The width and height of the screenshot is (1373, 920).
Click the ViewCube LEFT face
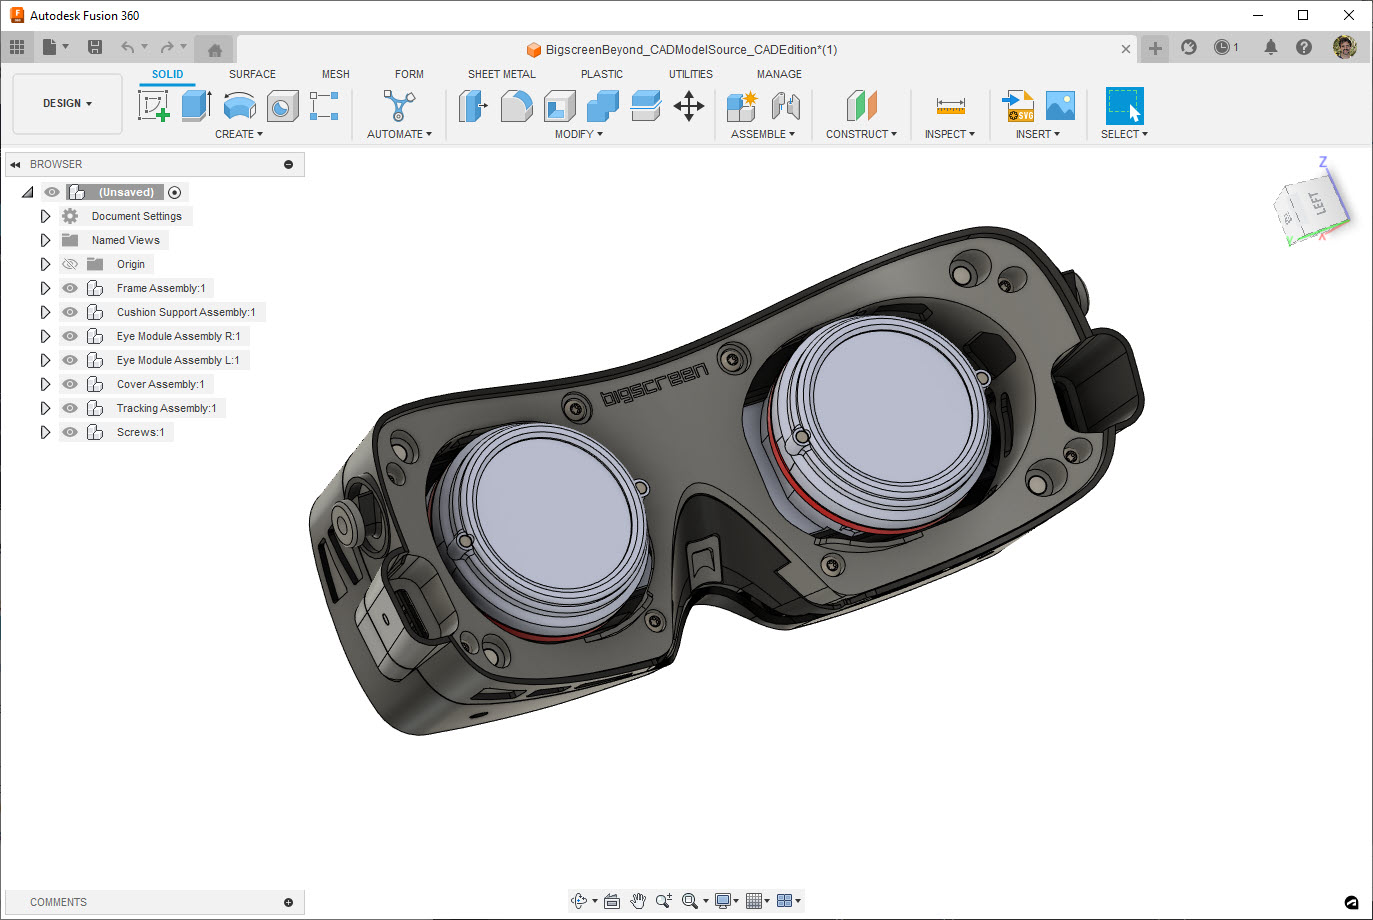pos(1319,204)
